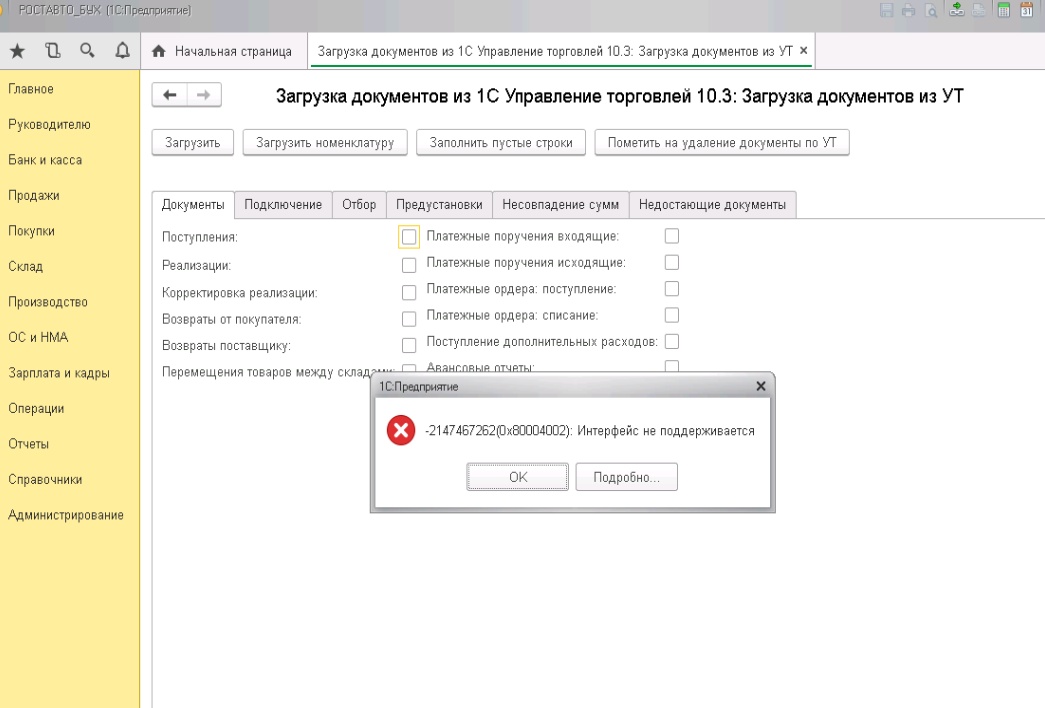Switch to the Подключение tab

pyautogui.click(x=283, y=204)
